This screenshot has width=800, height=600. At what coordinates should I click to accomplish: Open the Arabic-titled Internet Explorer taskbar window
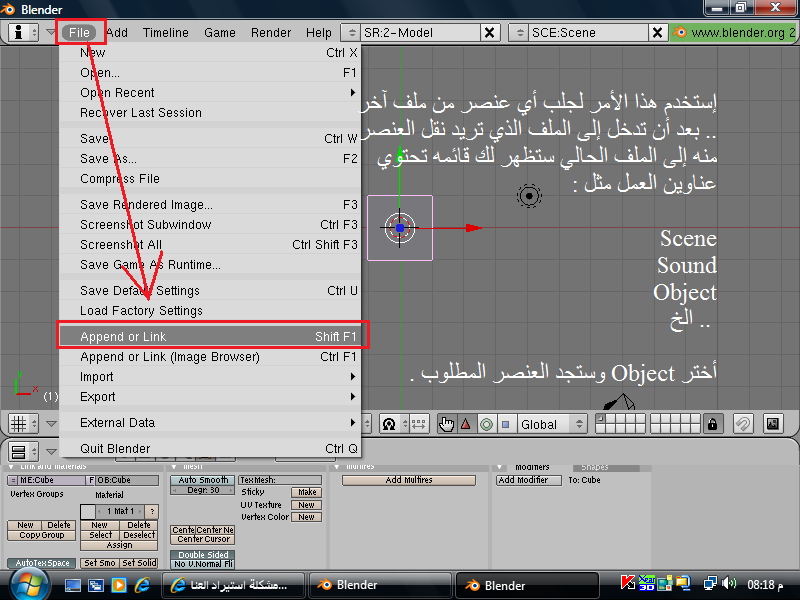pyautogui.click(x=233, y=585)
